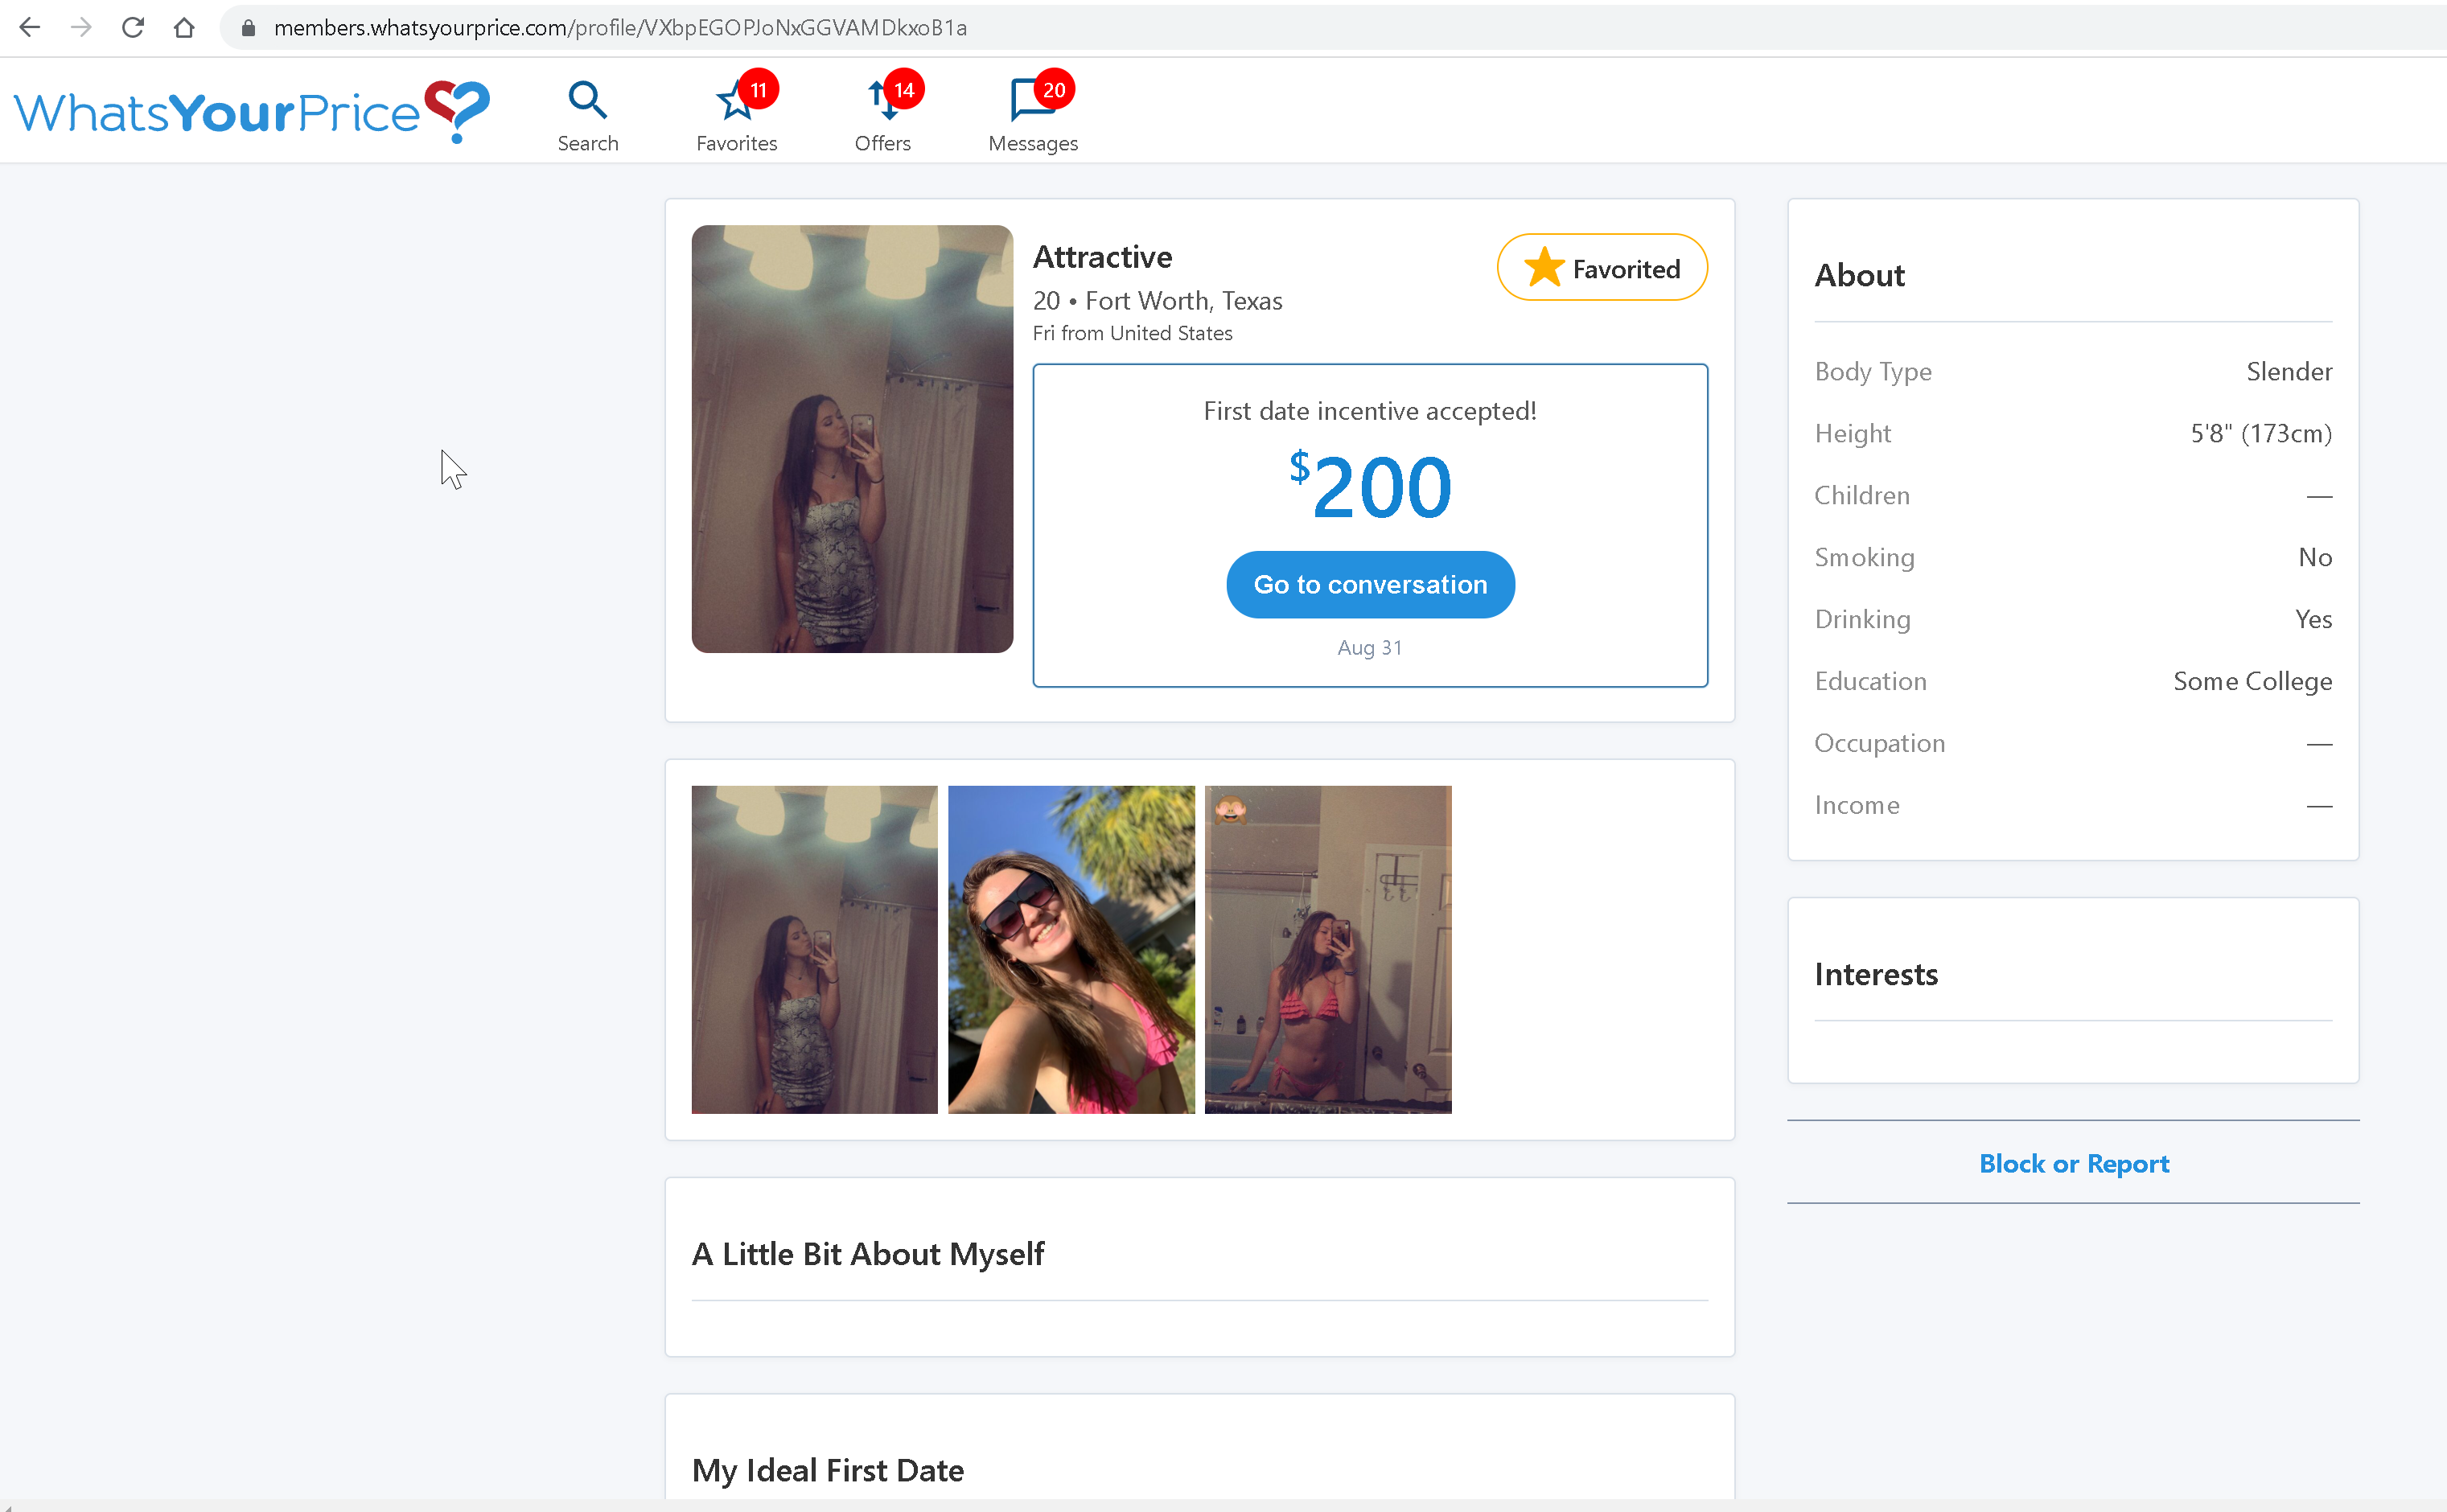Click the $200 incentive amount
The image size is (2447, 1512).
pos(1370,486)
